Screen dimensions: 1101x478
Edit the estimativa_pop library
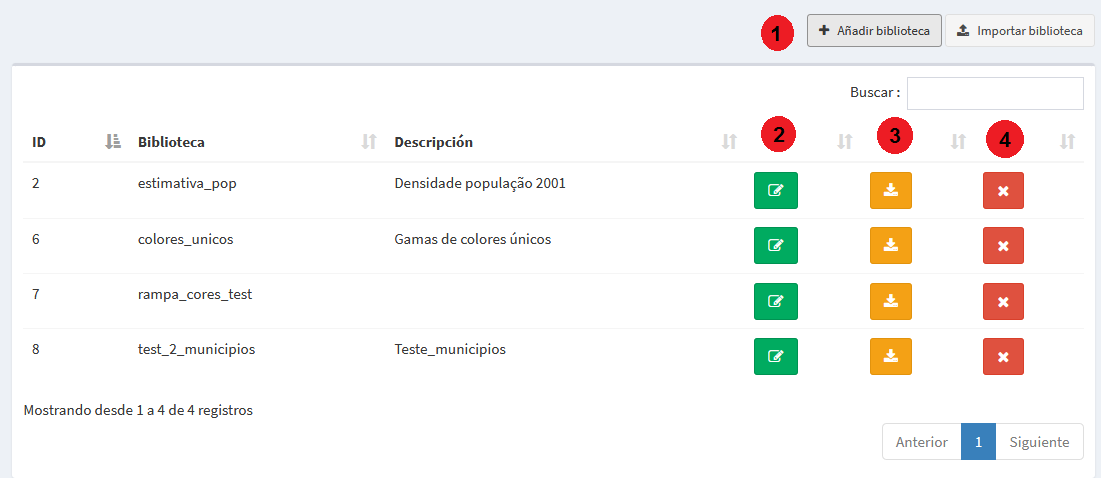pyautogui.click(x=776, y=190)
